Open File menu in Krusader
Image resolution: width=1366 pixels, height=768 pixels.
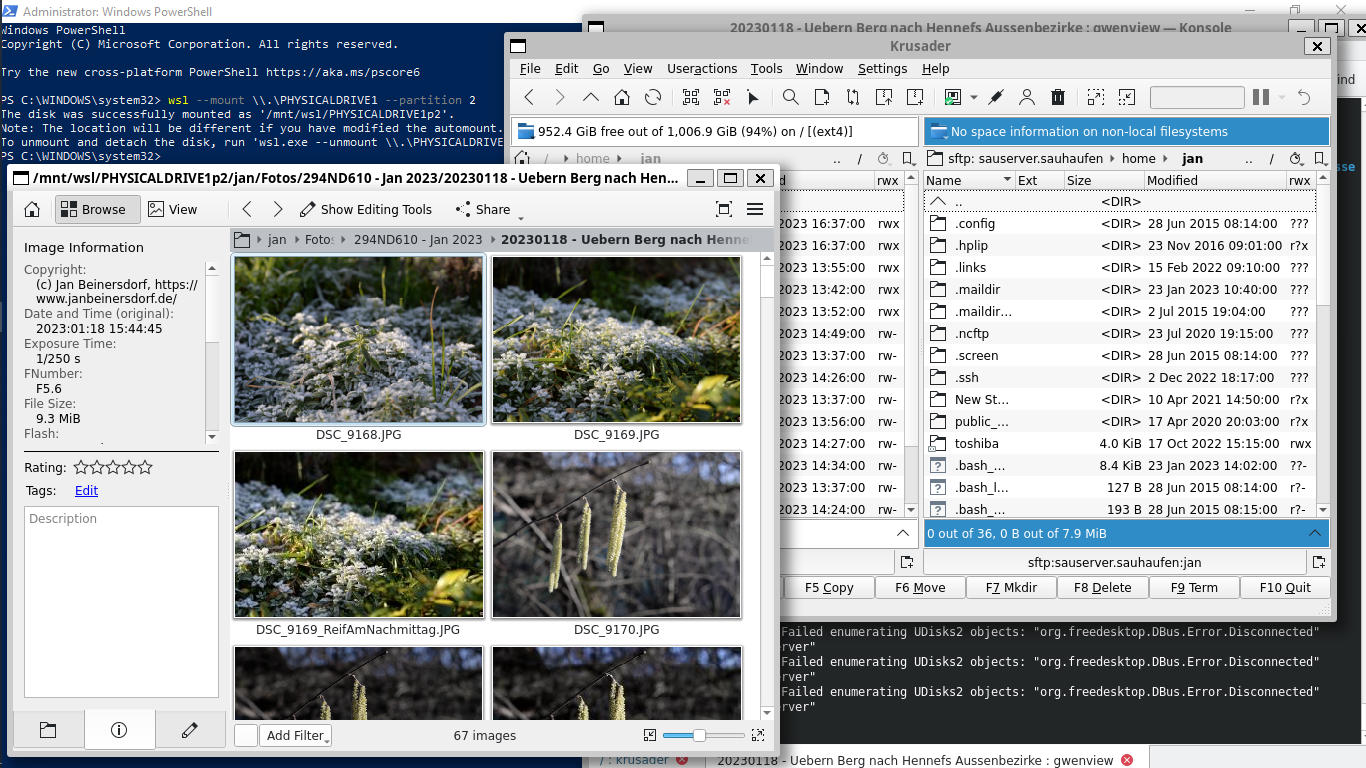(530, 68)
